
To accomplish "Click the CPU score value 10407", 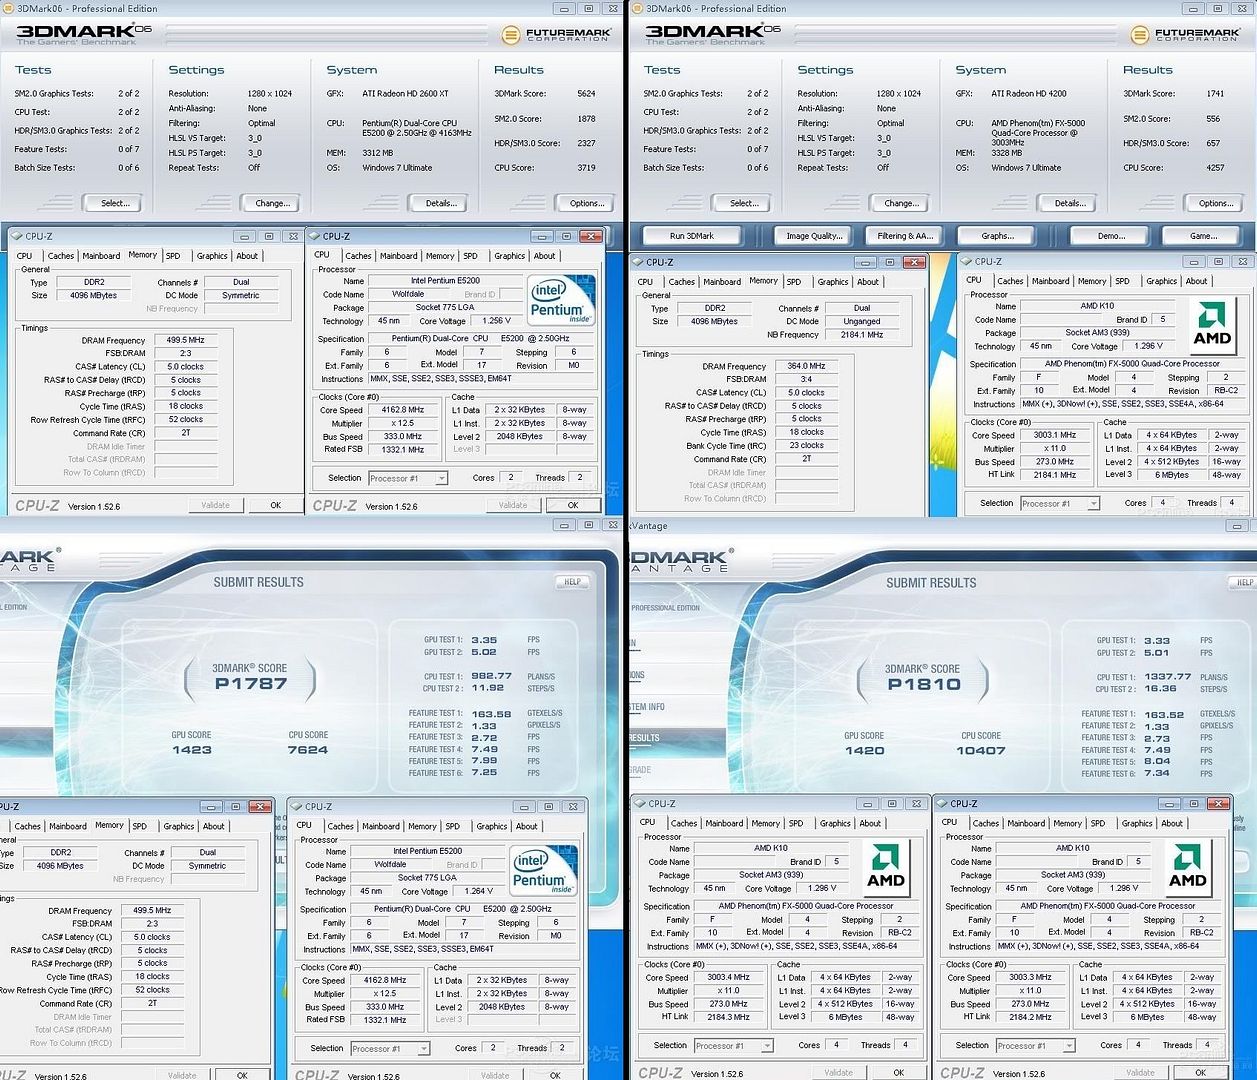I will [x=981, y=750].
